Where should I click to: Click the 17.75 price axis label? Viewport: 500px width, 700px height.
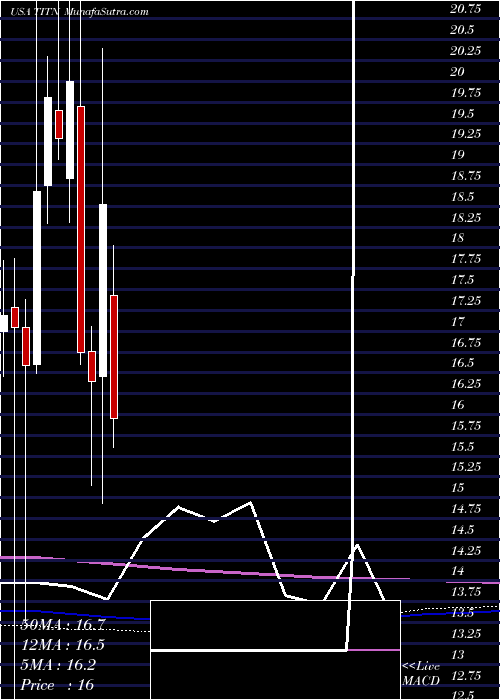465,259
